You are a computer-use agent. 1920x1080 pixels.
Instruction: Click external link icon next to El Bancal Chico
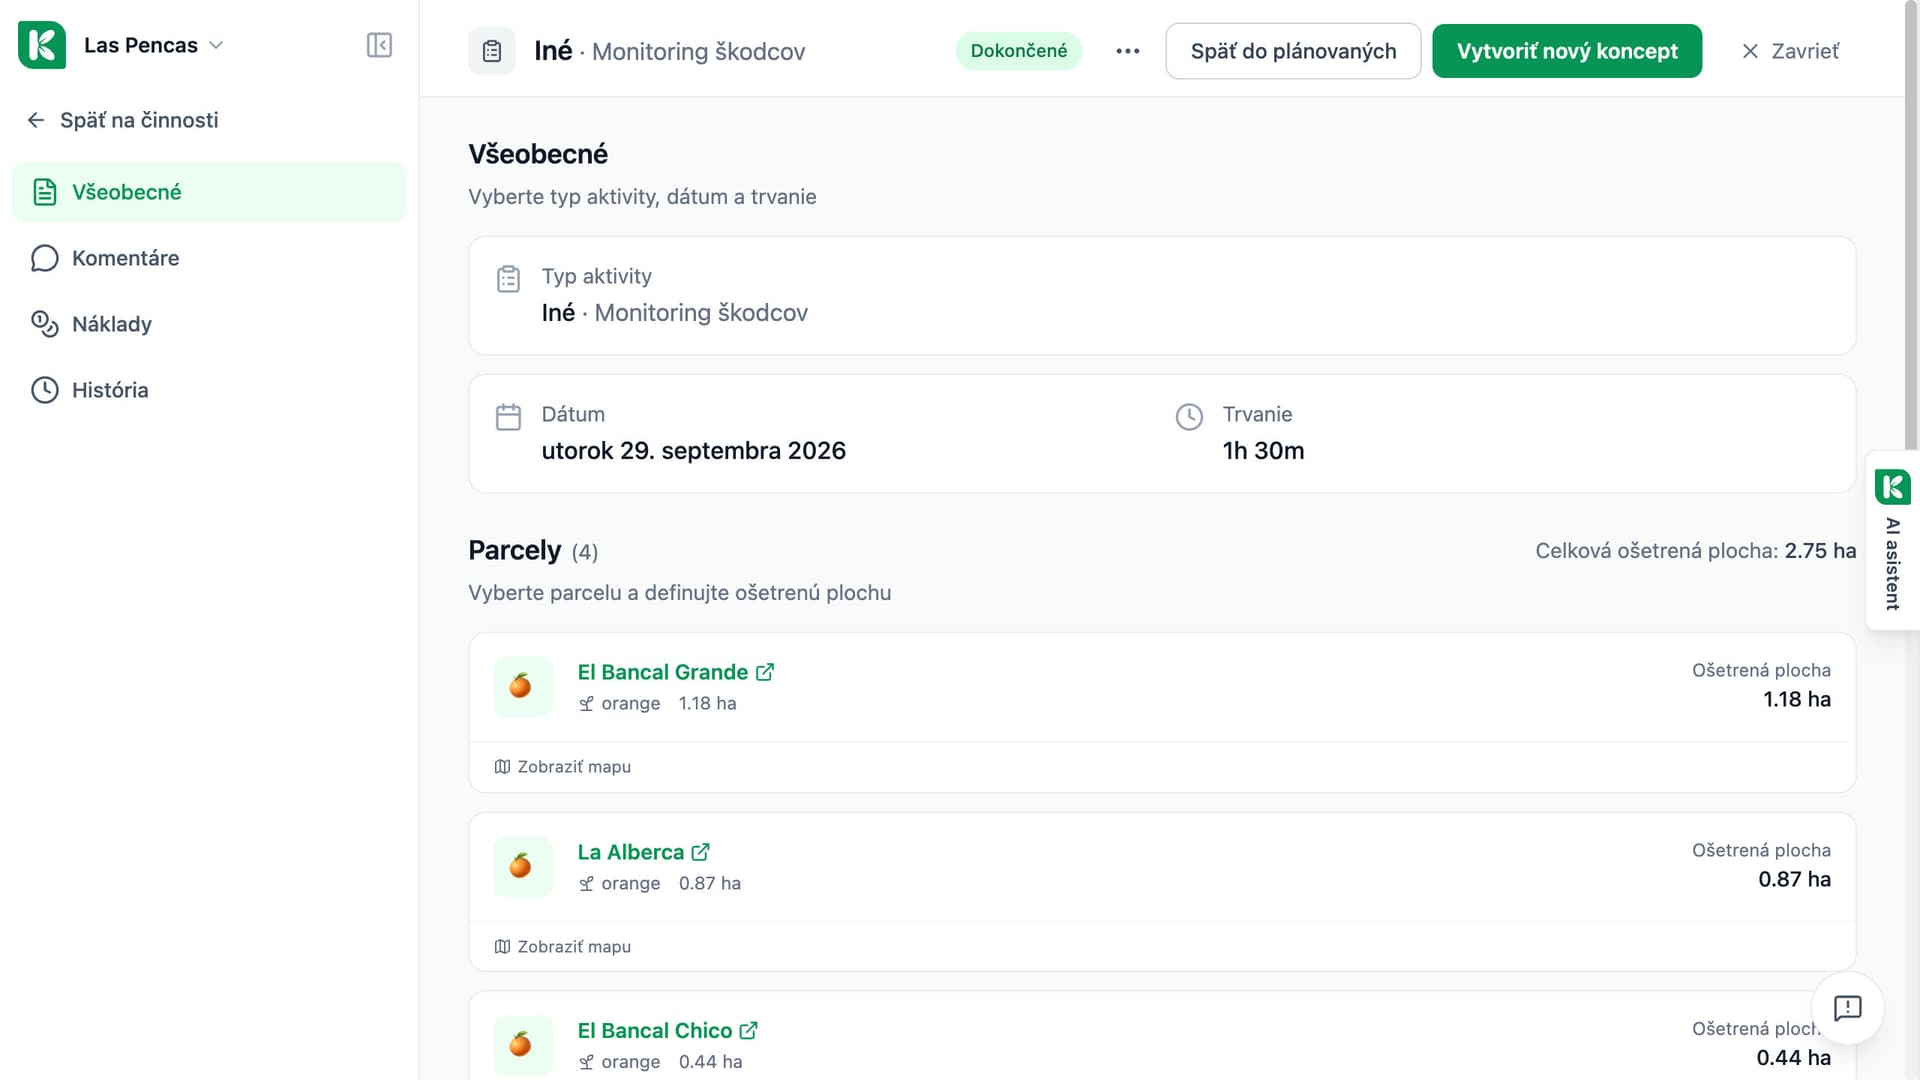tap(748, 1030)
